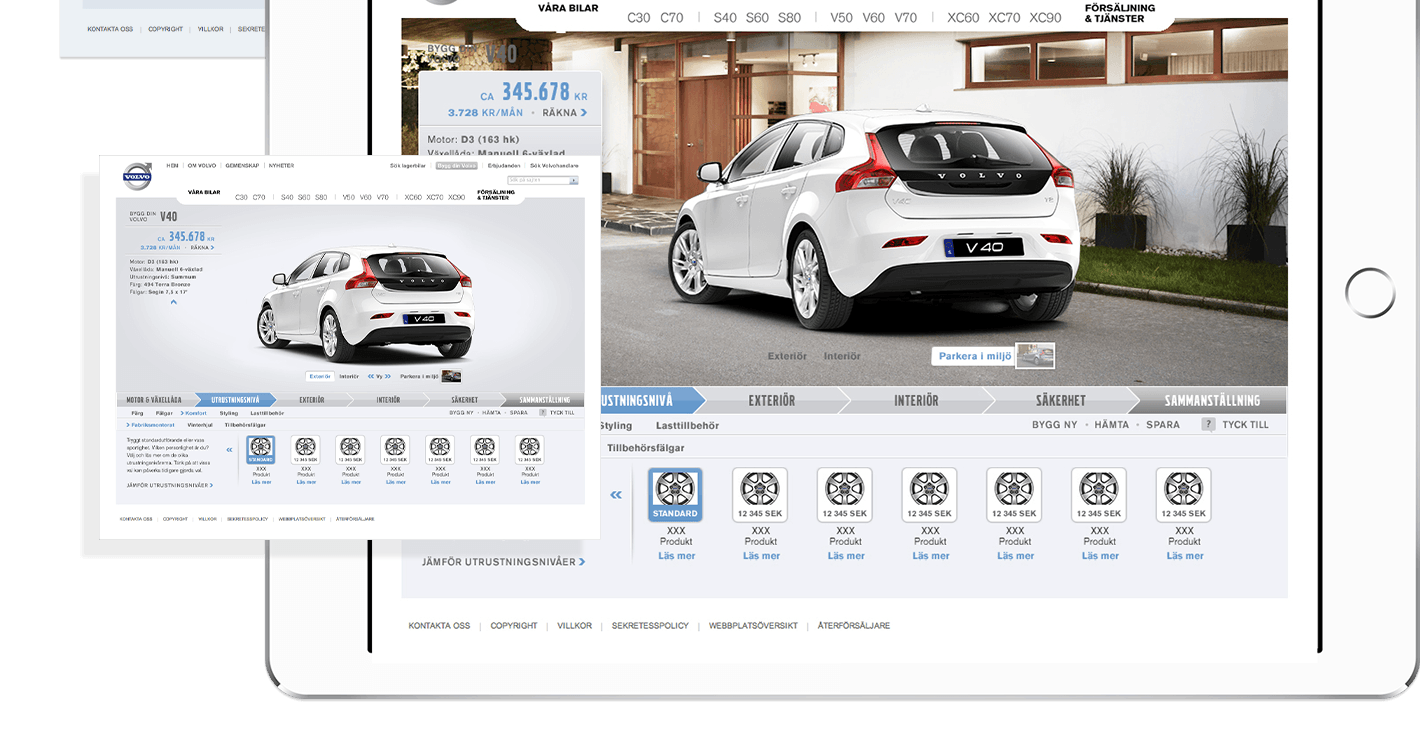
Task: Click Bygg din Volvo button in small screenshot
Action: pos(456,166)
